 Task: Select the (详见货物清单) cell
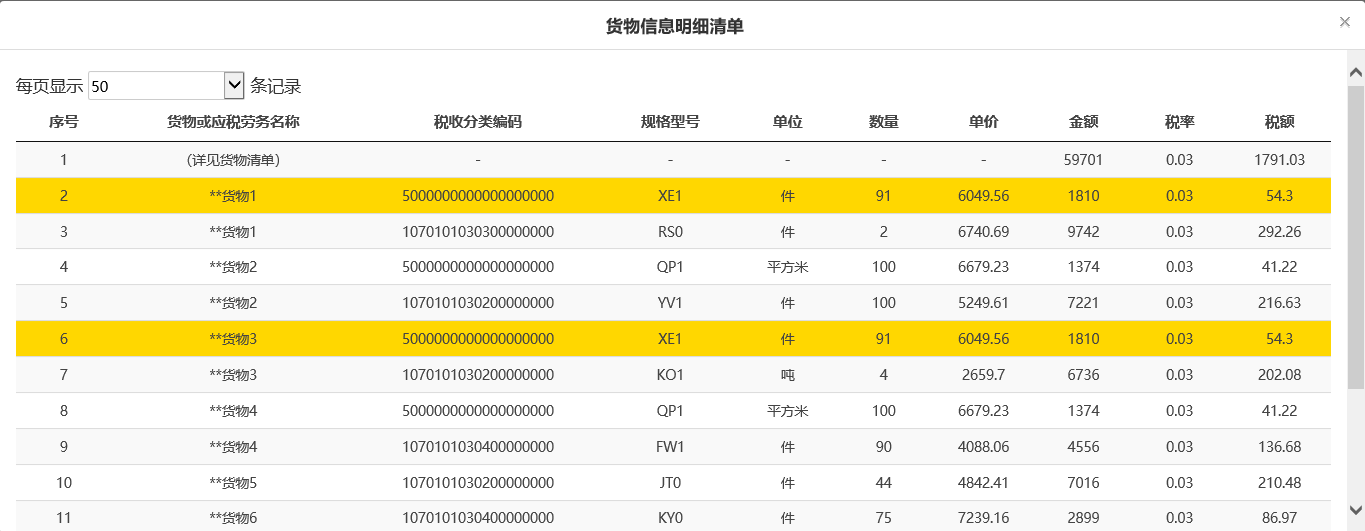[x=233, y=160]
